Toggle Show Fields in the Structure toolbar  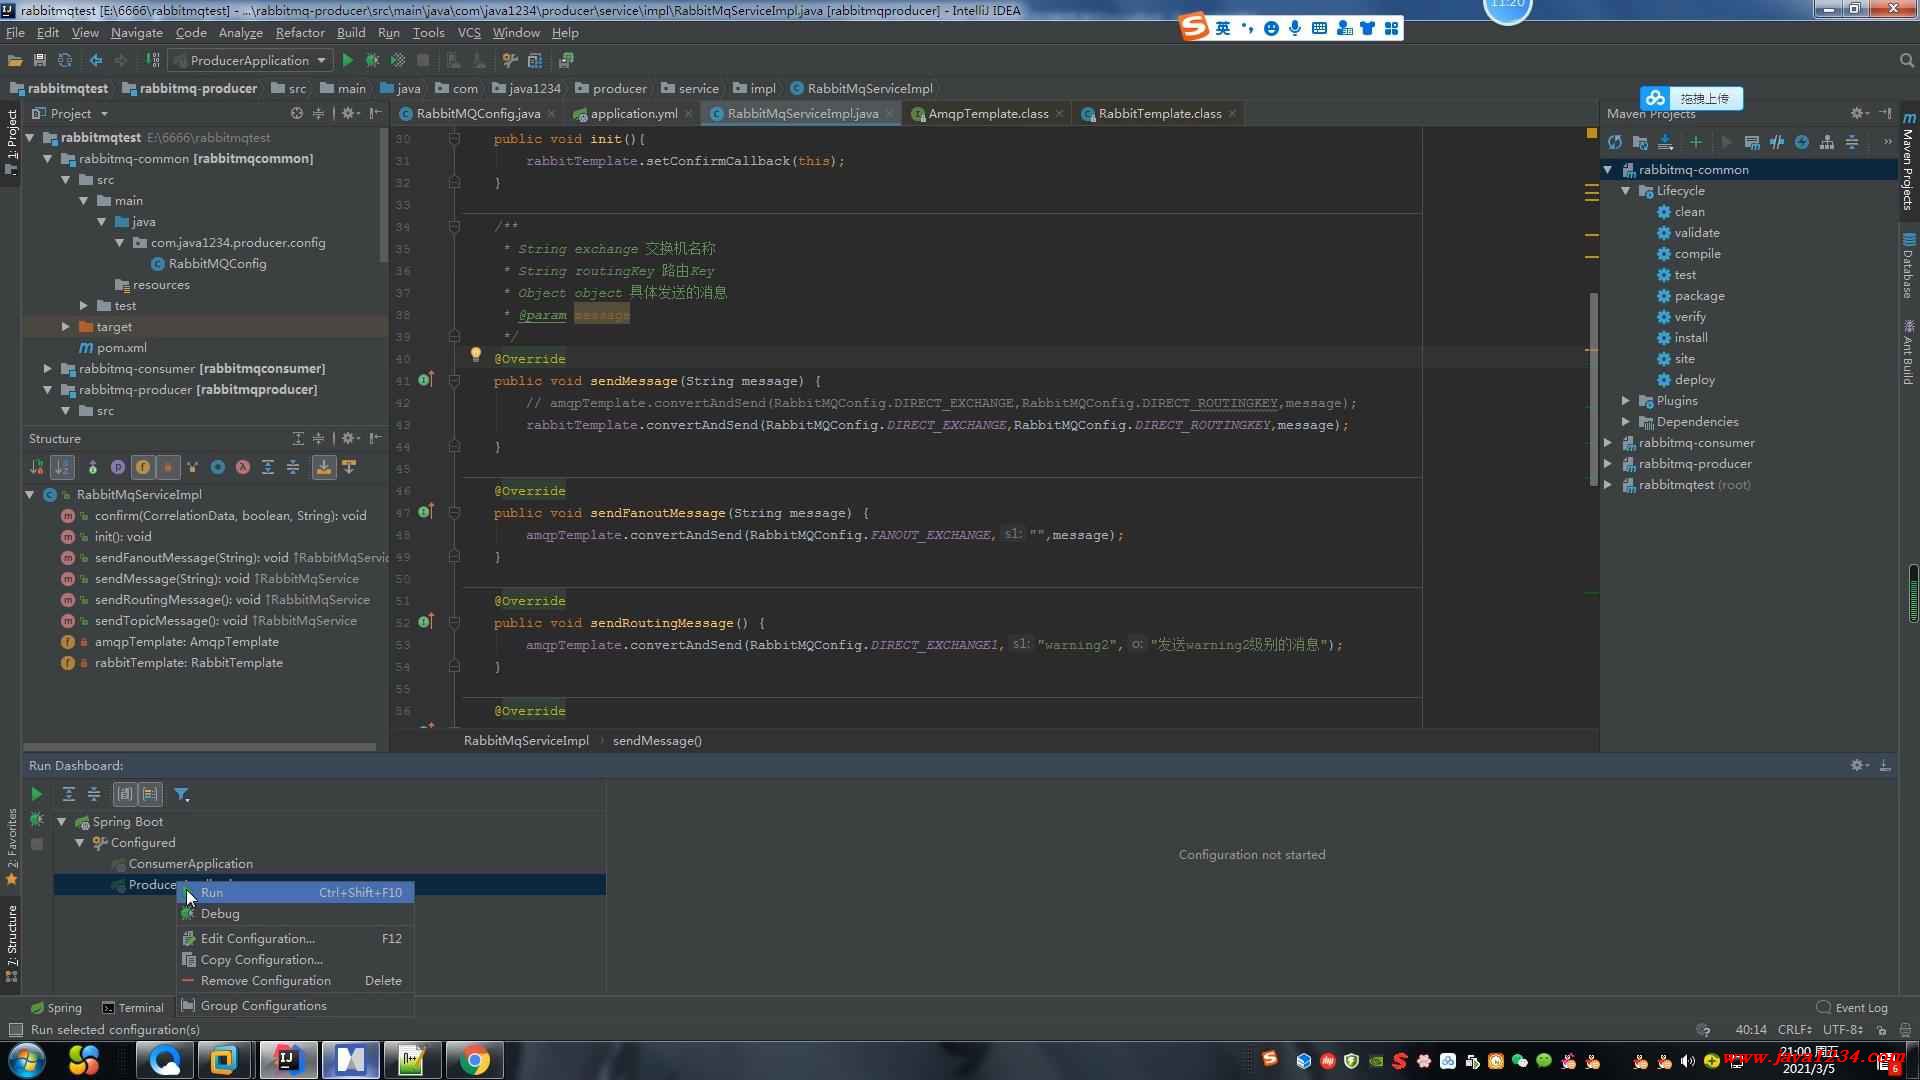pos(142,467)
